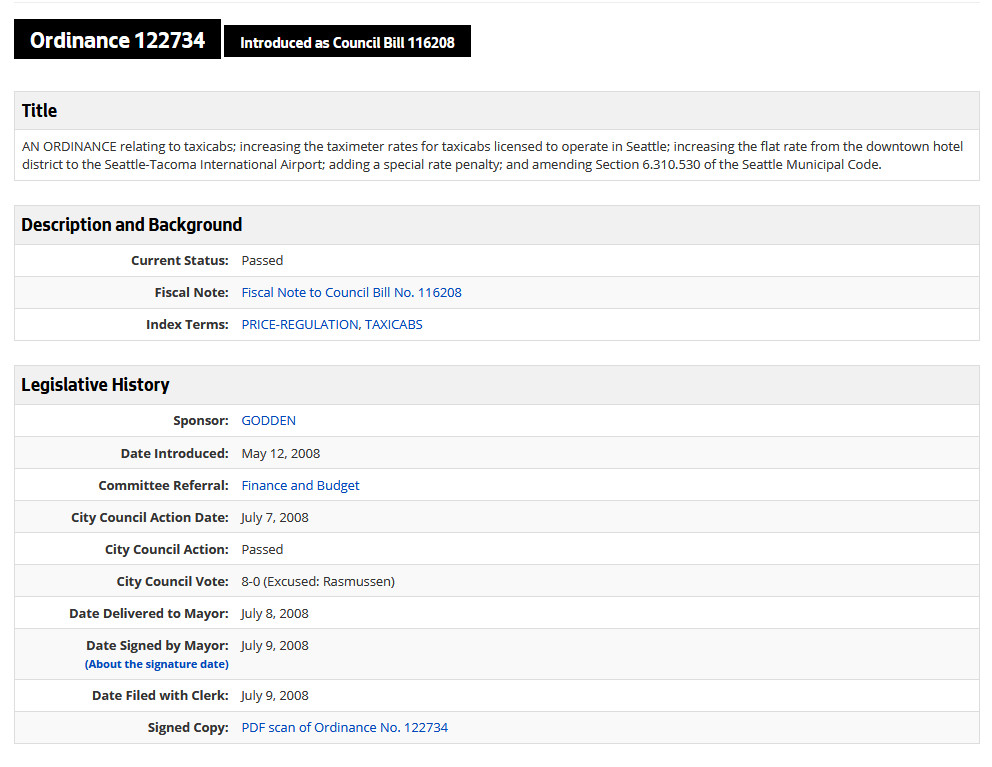Open the Finance and Budget committee link

pyautogui.click(x=300, y=485)
